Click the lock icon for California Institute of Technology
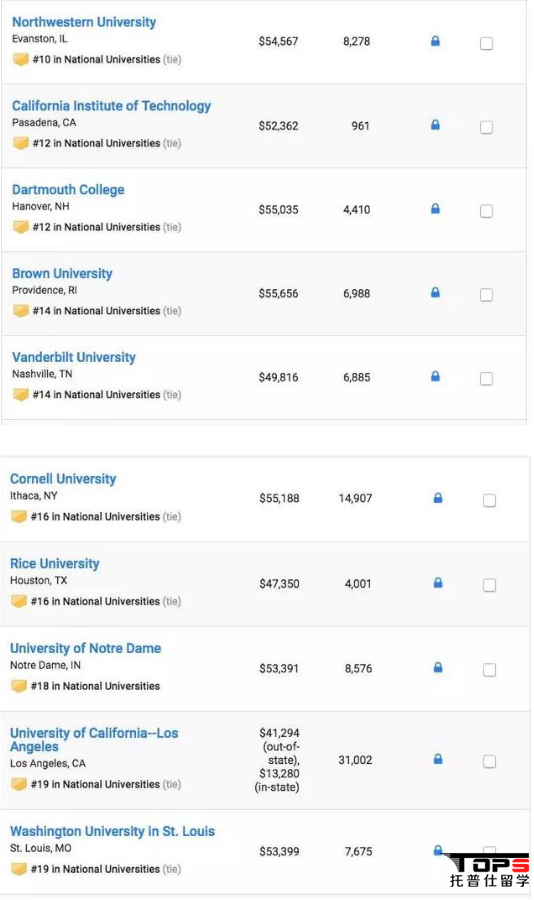 pyautogui.click(x=435, y=125)
